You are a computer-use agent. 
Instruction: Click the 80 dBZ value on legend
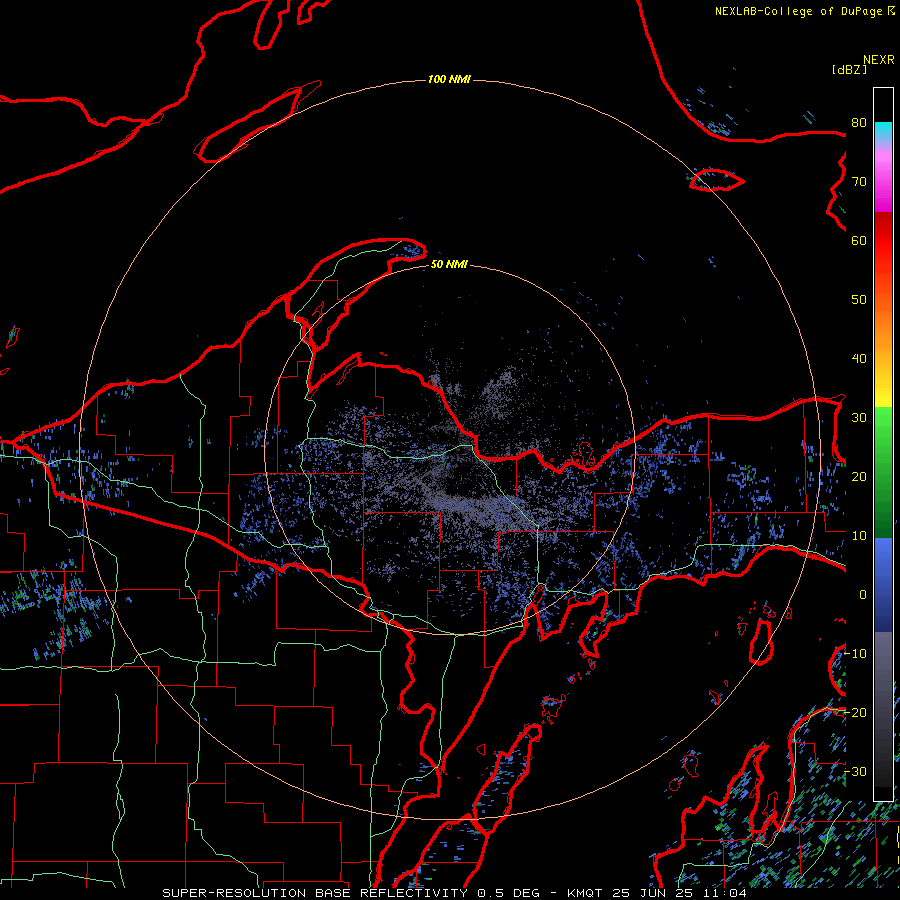859,123
